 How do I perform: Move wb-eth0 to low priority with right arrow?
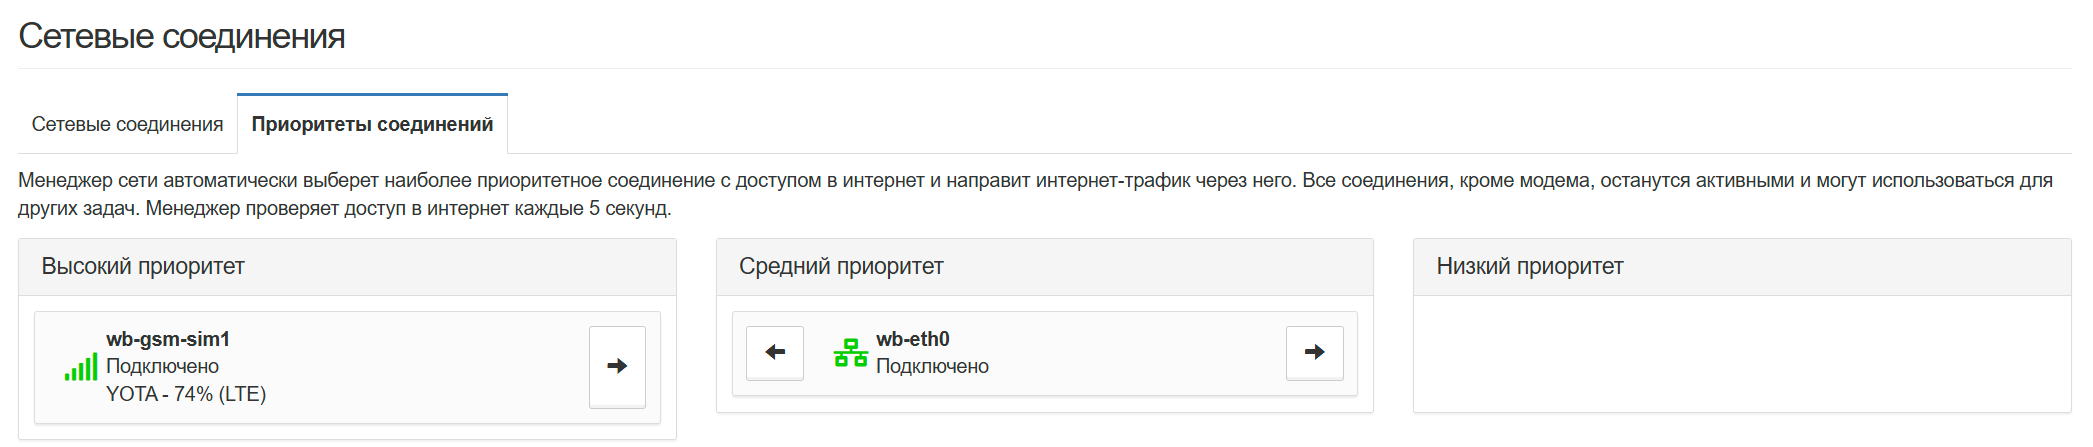pyautogui.click(x=1314, y=352)
